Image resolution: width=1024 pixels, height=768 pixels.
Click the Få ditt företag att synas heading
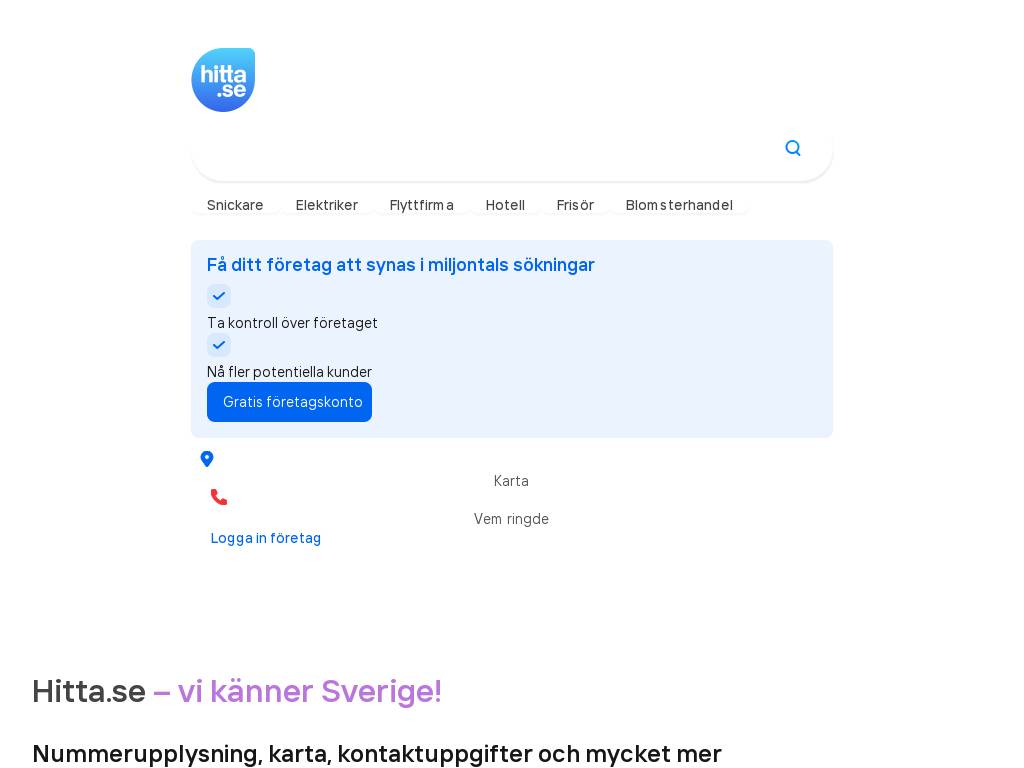pos(401,265)
